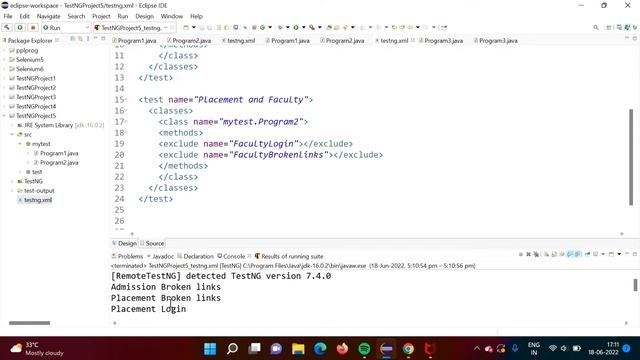Expand the test-output folder node
The width and height of the screenshot is (640, 360).
[x=12, y=191]
